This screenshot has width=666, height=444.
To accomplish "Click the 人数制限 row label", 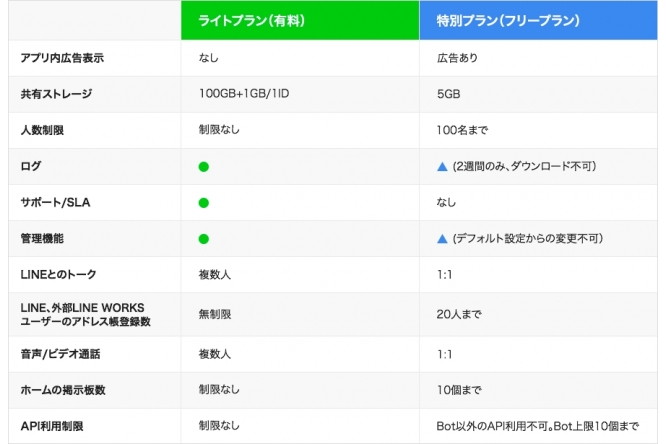I will (x=42, y=130).
